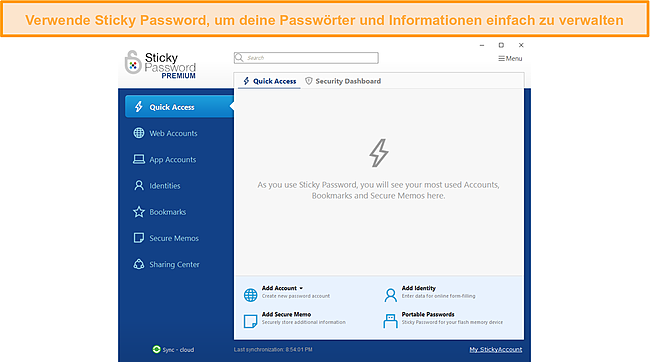Click the Add Secure Memo note icon
The height and width of the screenshot is (362, 650).
250,321
